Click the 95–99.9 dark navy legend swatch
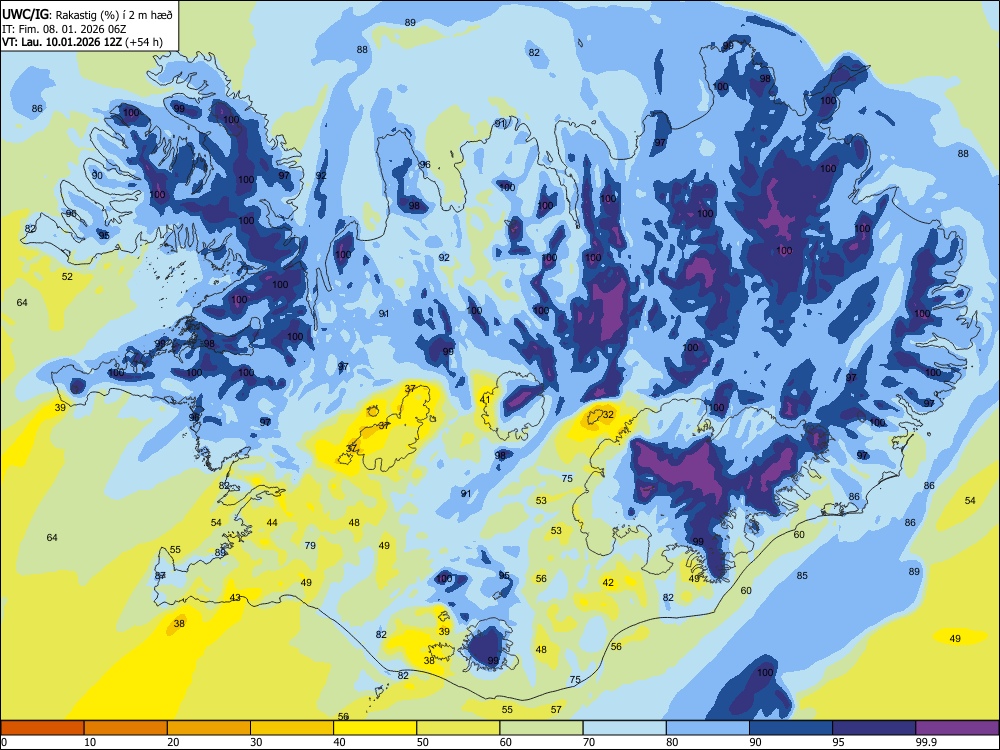 click(x=874, y=728)
